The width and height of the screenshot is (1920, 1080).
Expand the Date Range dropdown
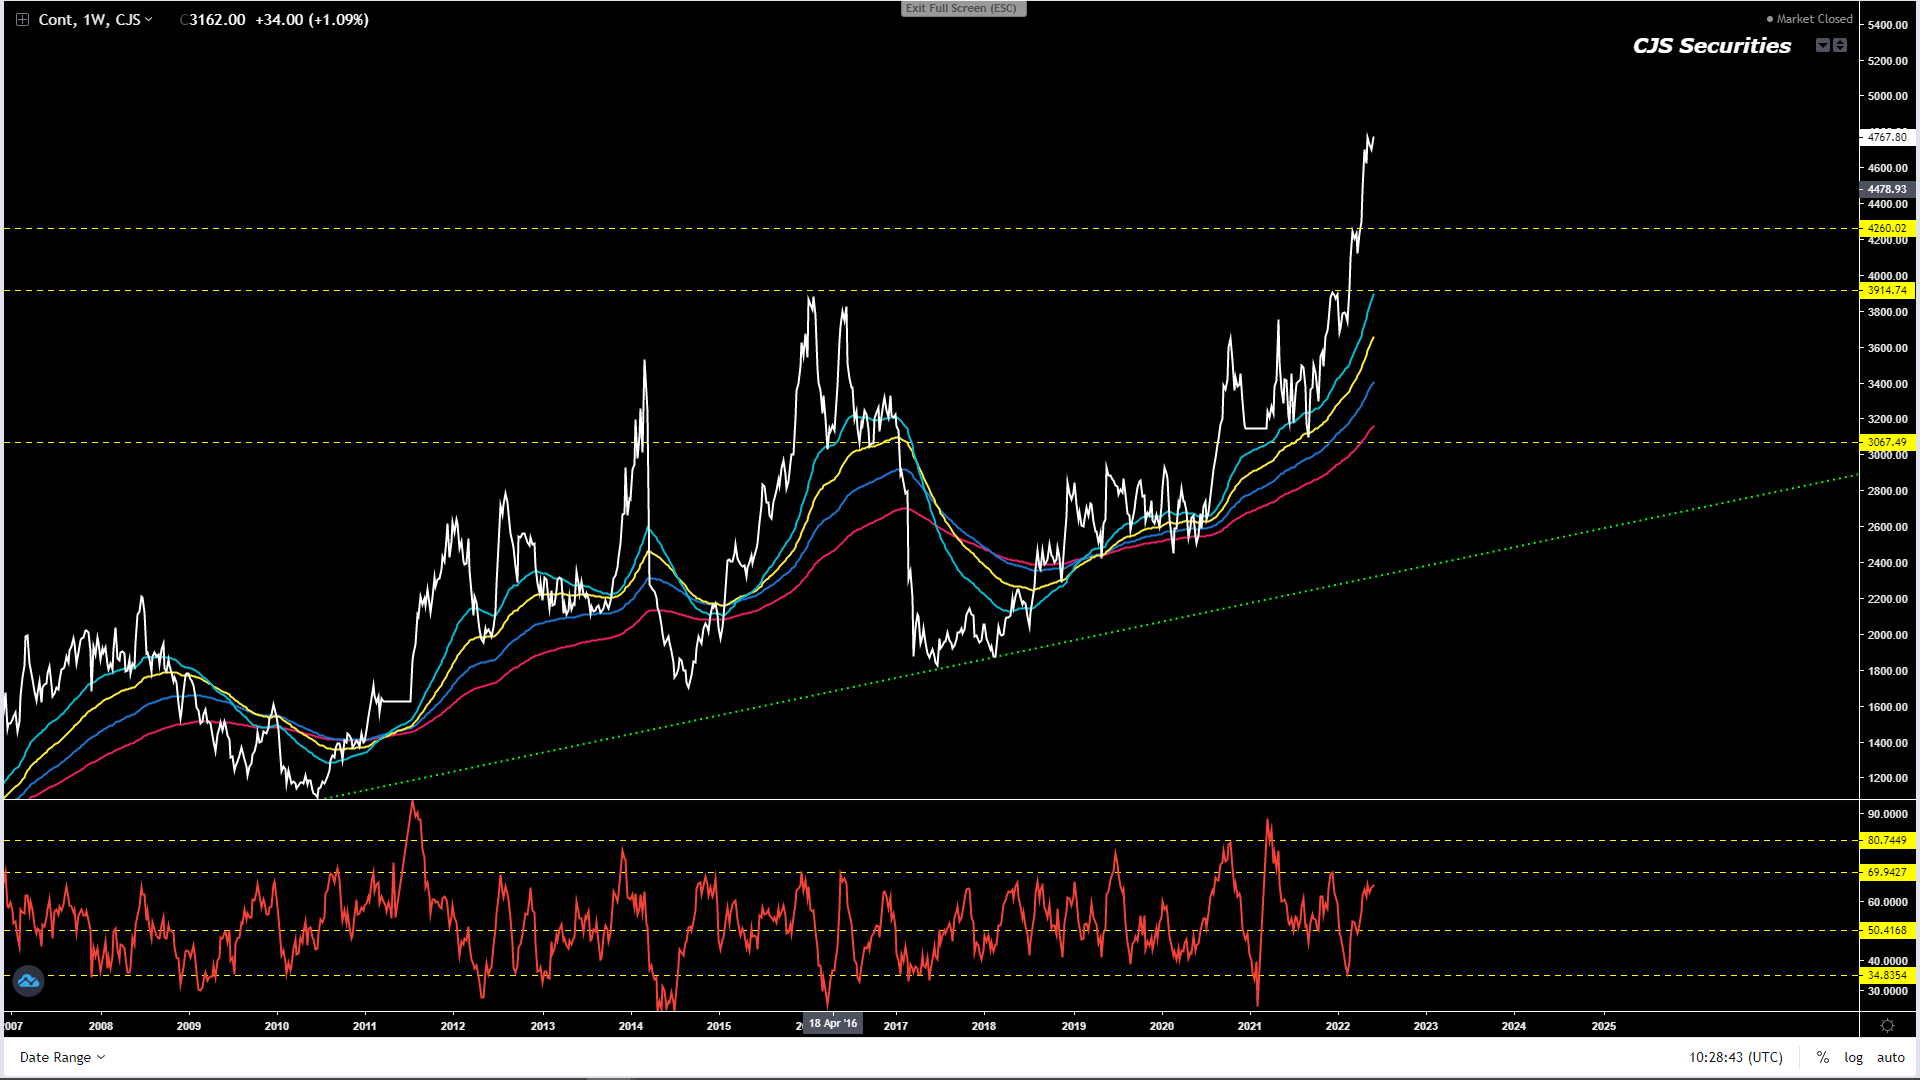point(62,1057)
